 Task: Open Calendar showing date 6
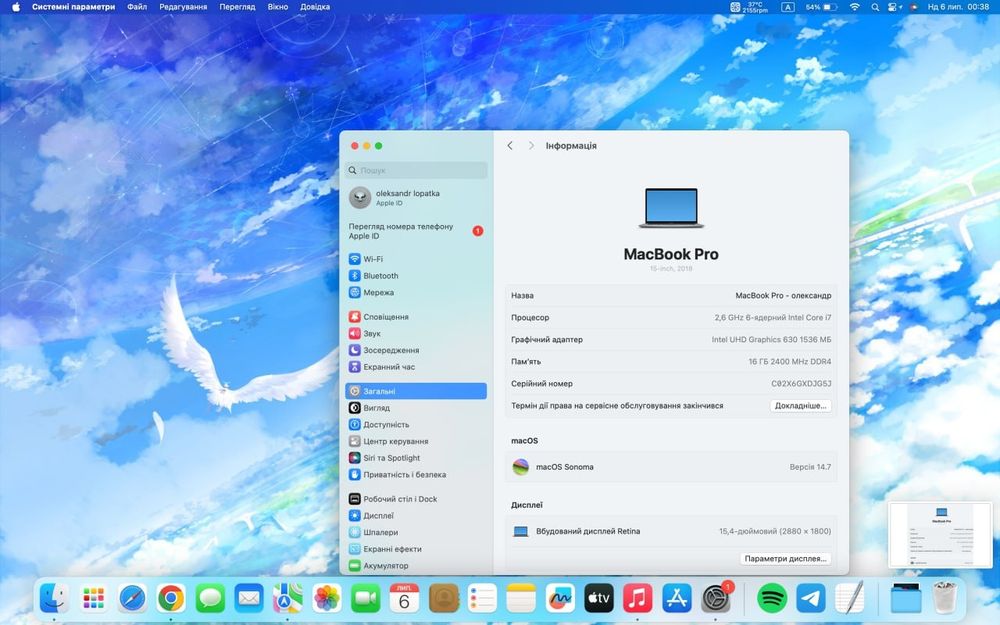pos(404,599)
